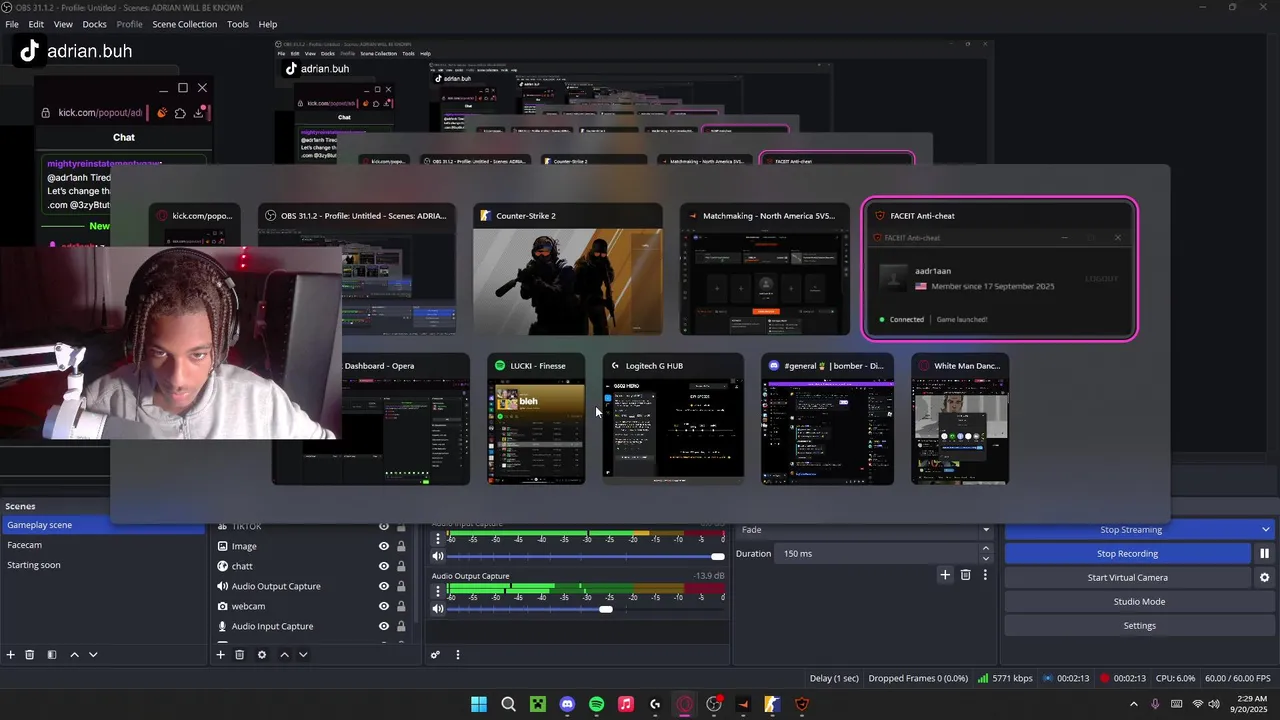
Task: Unlock the Image source lock icon
Action: click(401, 546)
